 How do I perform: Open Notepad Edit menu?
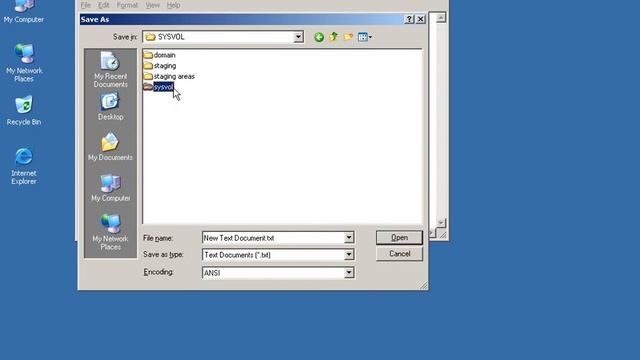pos(104,5)
